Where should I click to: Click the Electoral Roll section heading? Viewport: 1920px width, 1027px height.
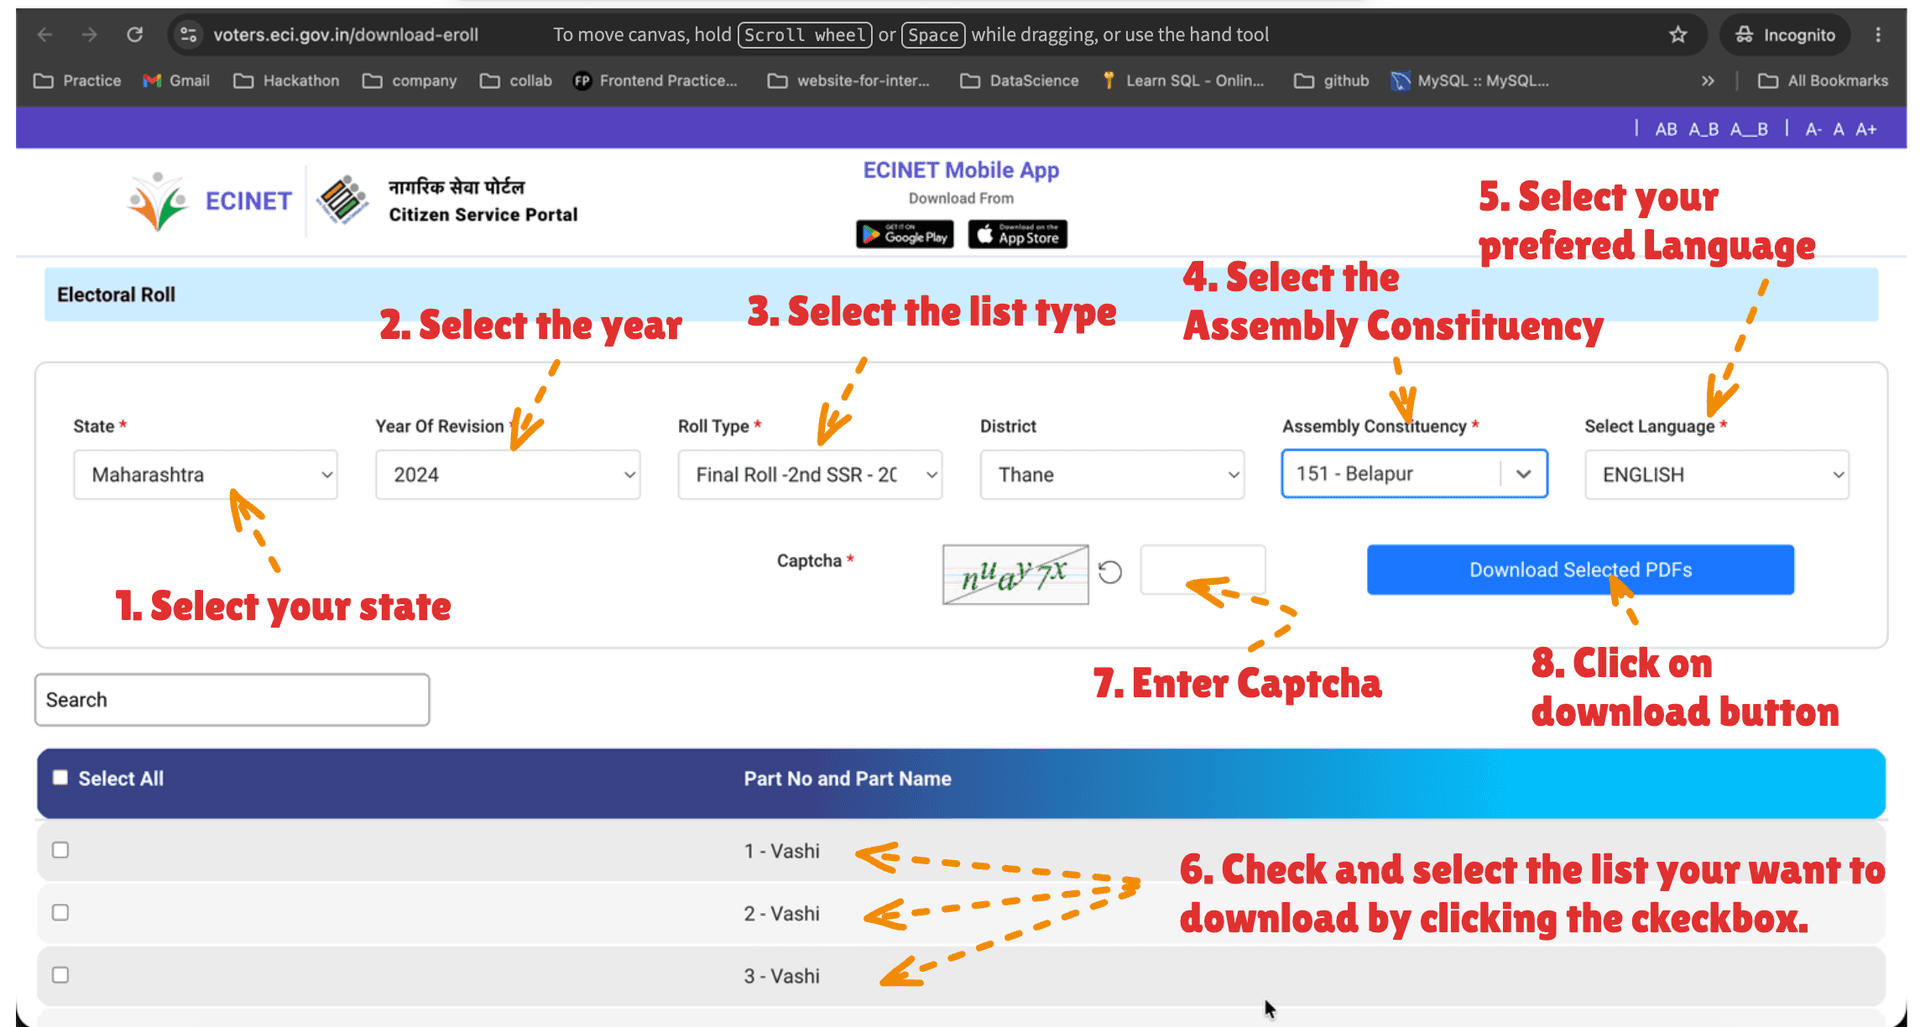[x=116, y=295]
